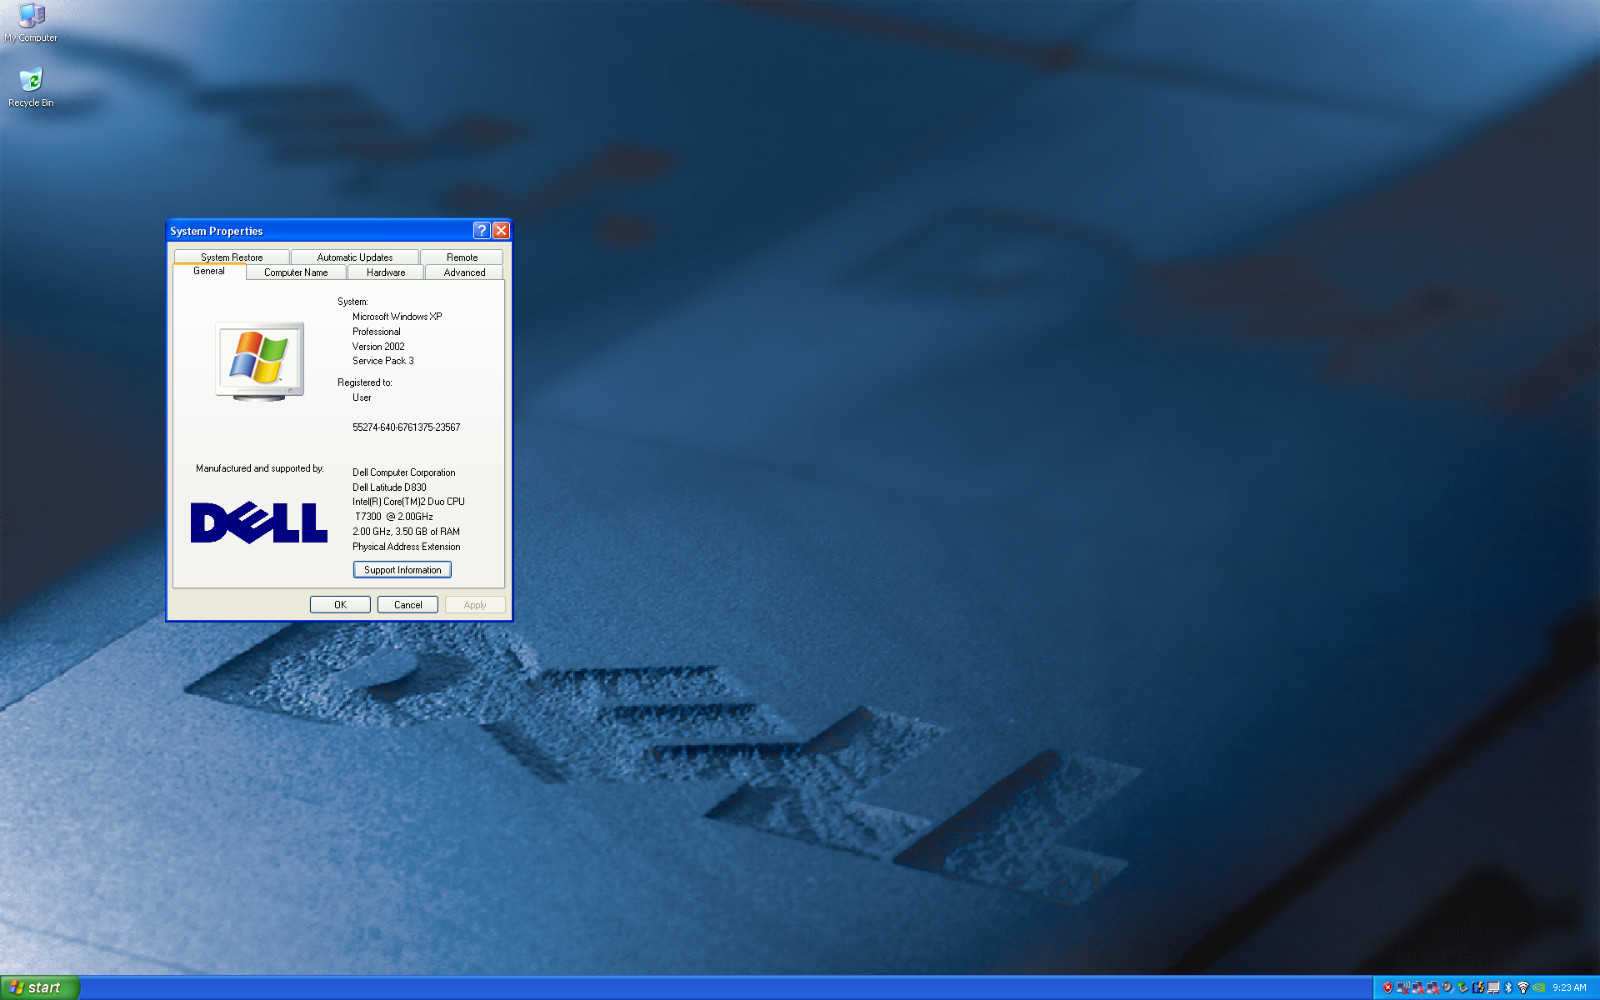Viewport: 1600px width, 1000px height.
Task: Click the "Version 2002" text
Action: (x=378, y=347)
